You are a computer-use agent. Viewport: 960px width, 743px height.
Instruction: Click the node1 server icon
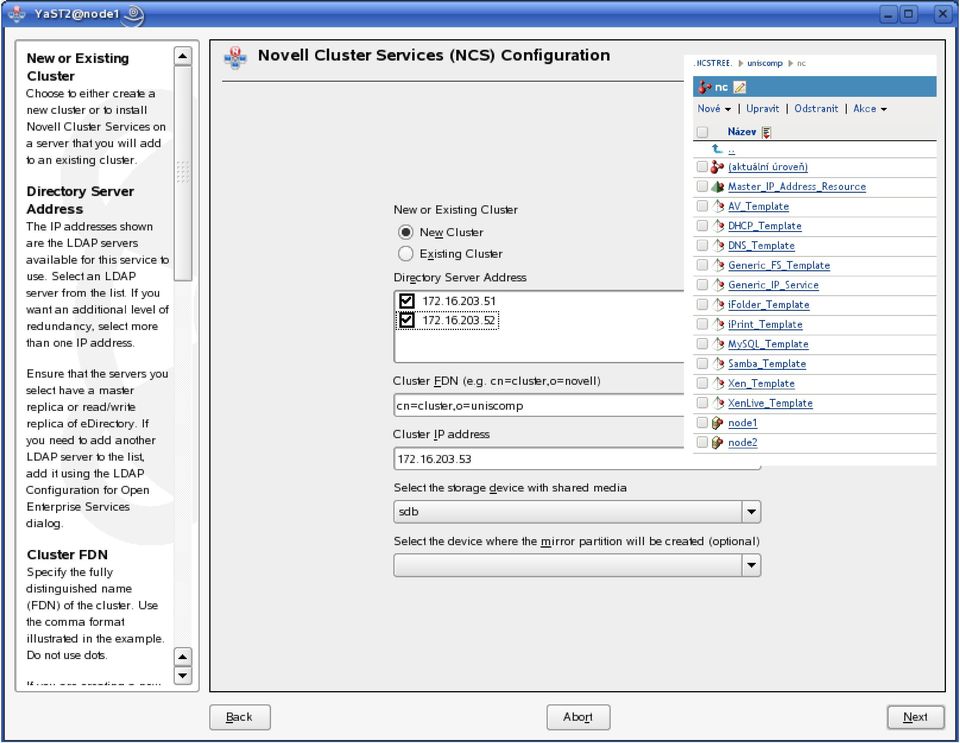point(717,423)
